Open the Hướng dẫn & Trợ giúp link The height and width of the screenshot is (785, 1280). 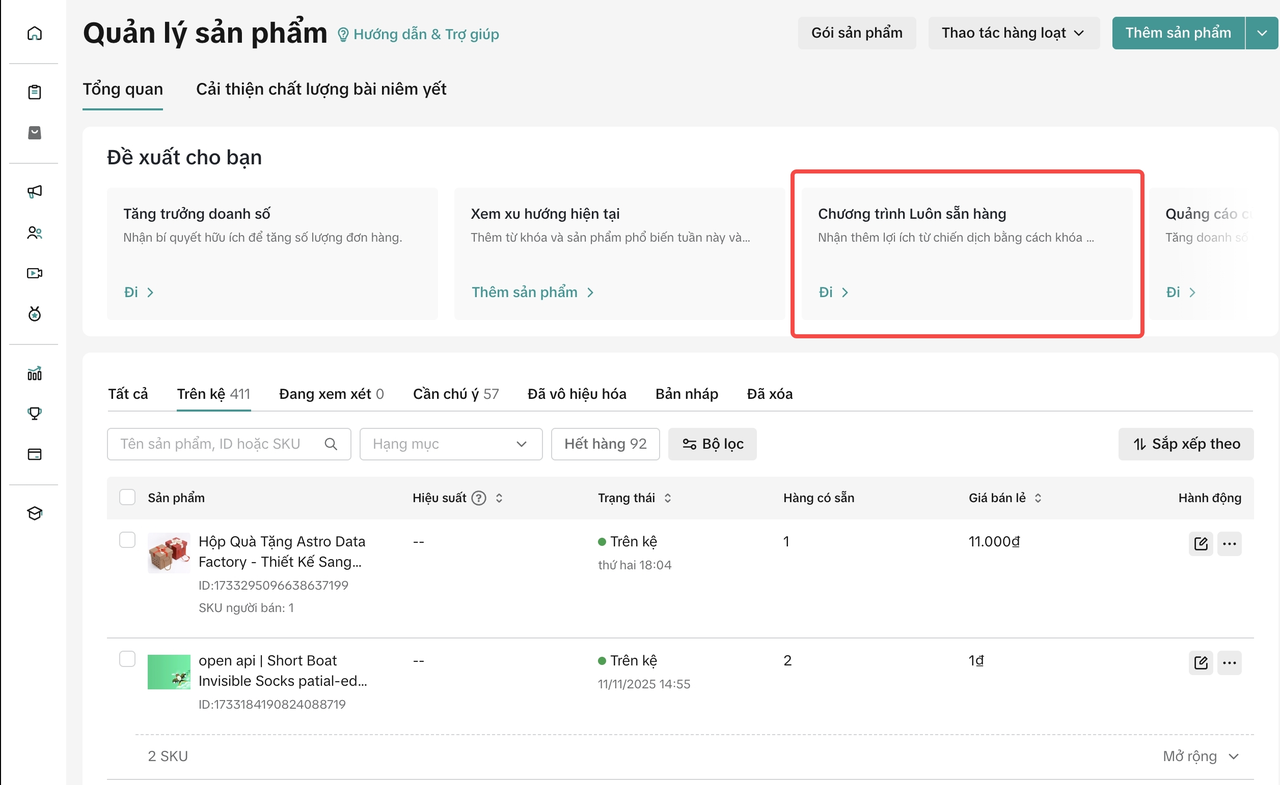(x=418, y=34)
